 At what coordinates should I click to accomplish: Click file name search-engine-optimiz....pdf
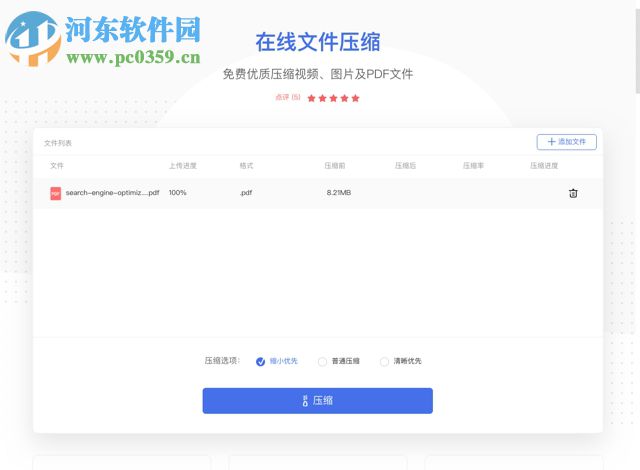click(112, 193)
